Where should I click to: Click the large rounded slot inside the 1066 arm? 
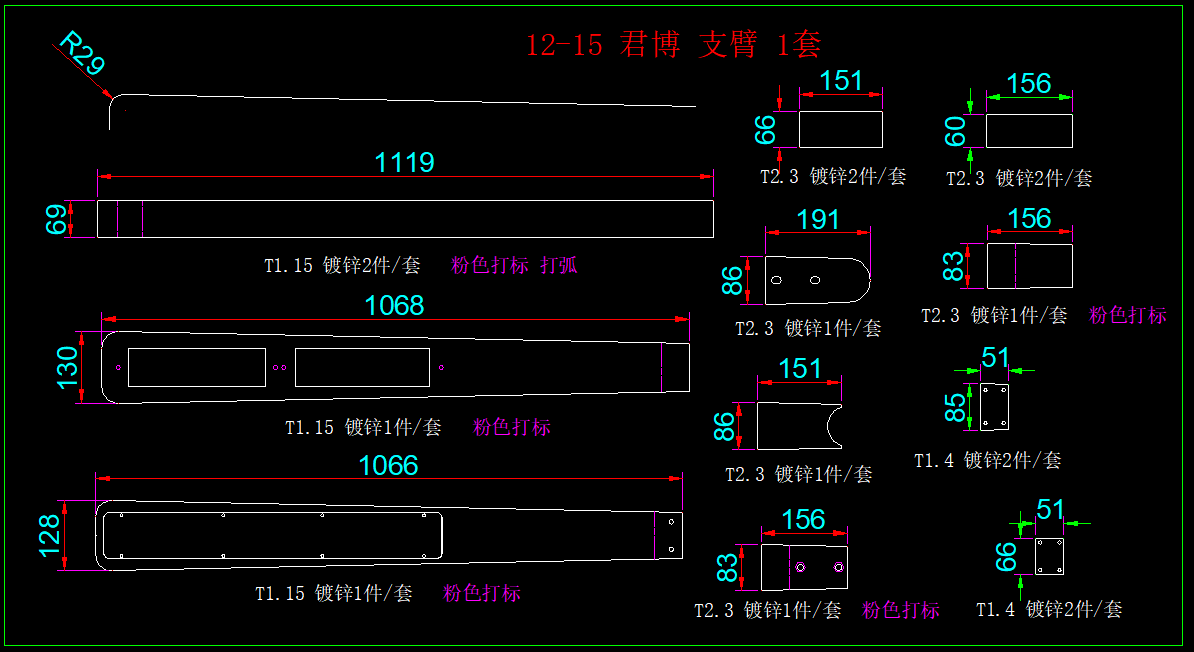click(270, 535)
